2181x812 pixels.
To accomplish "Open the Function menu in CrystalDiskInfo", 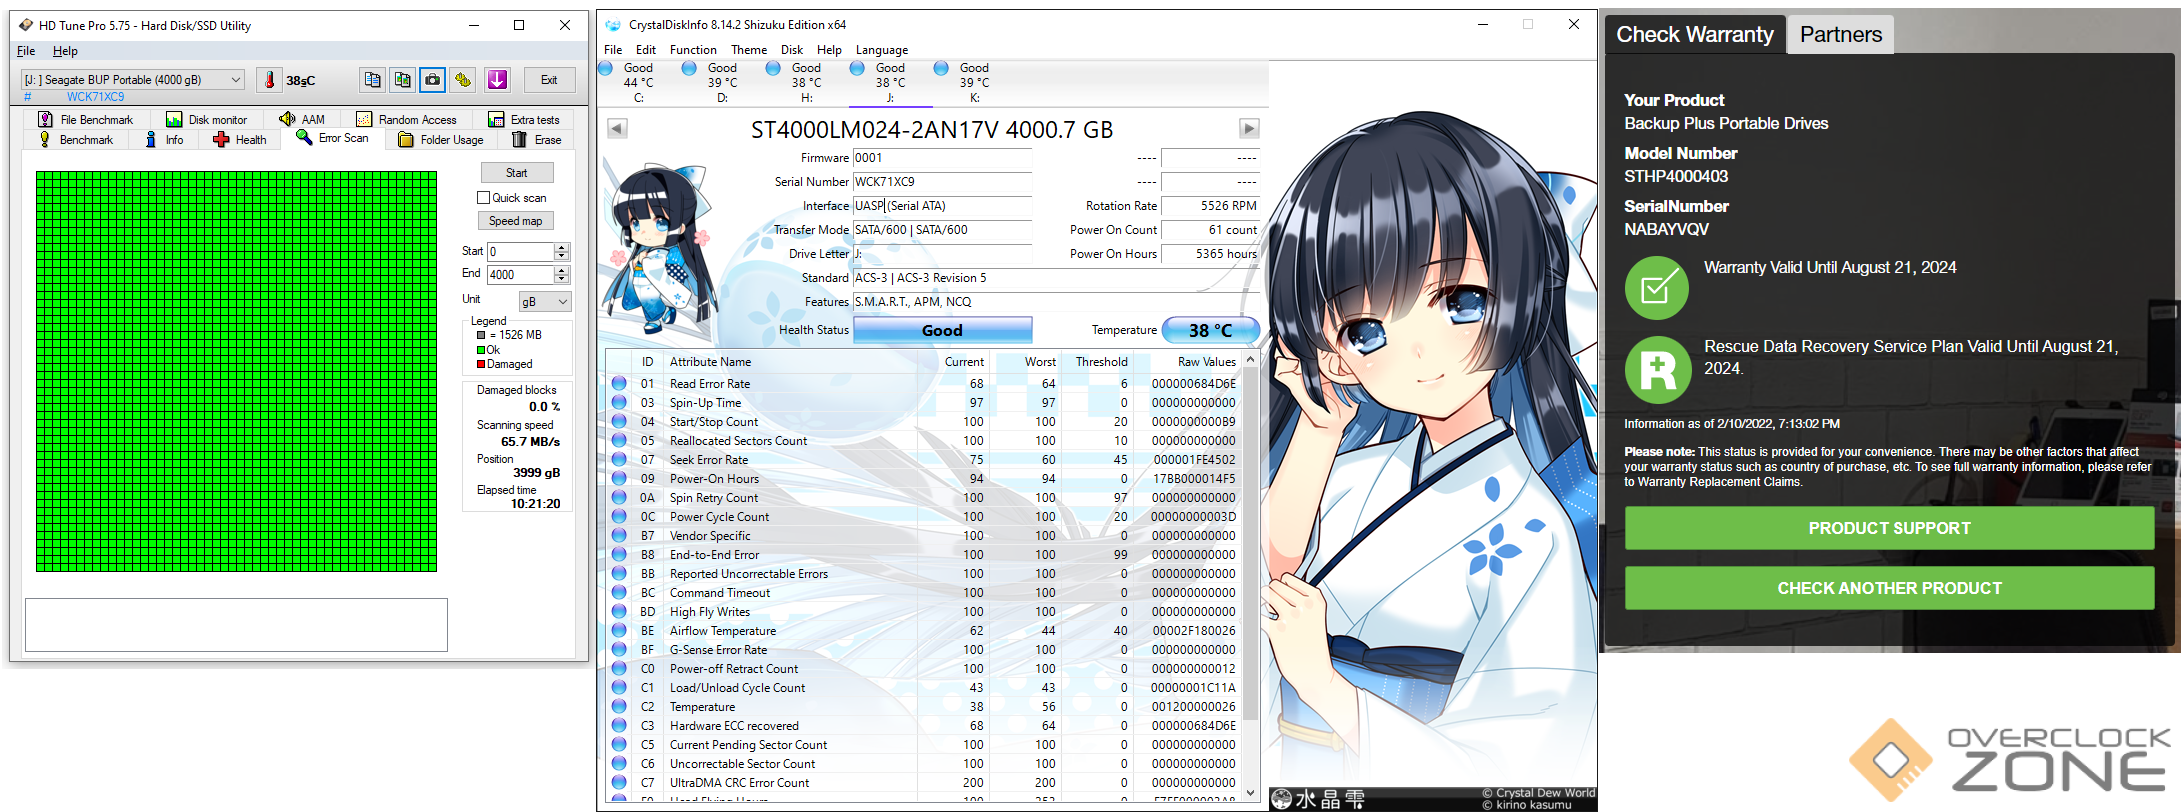I will point(692,50).
